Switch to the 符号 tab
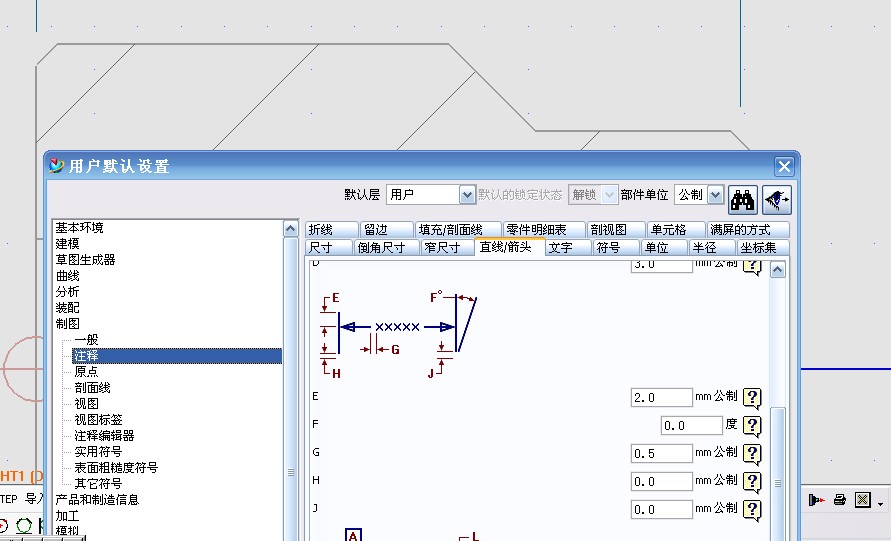The image size is (891, 541). pos(617,248)
